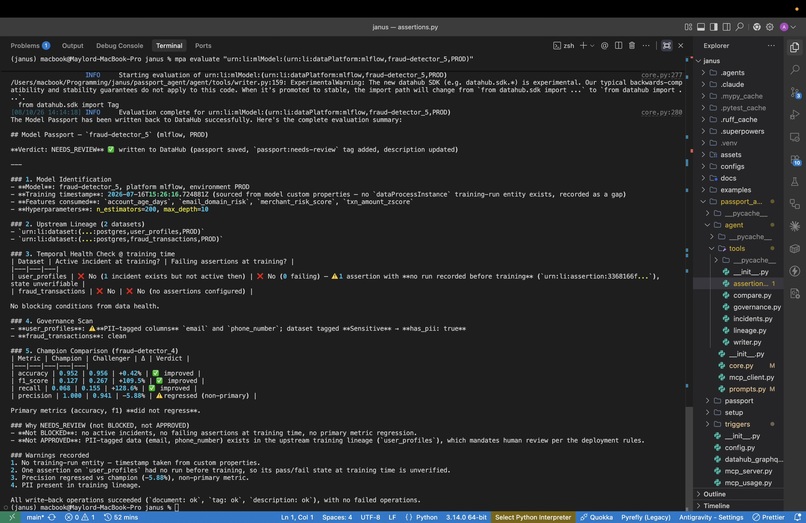Split the terminal using the split icon

(618, 45)
